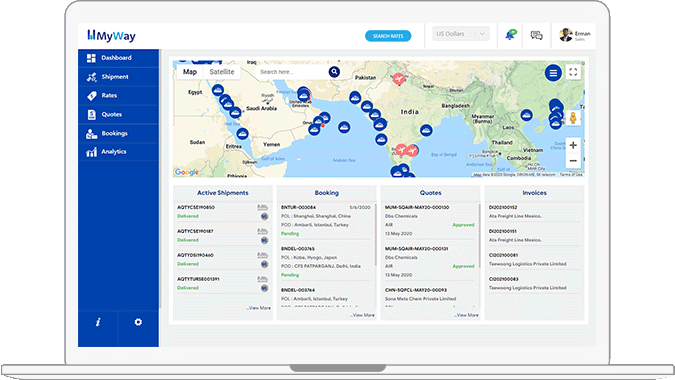Open booking BNTUR-003084 entry
Viewport: 675px width, 380px height.
(325, 220)
